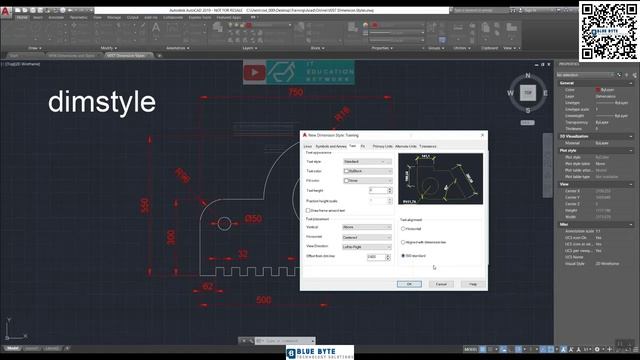Expand the Layers ribbon panel title

click(250, 48)
